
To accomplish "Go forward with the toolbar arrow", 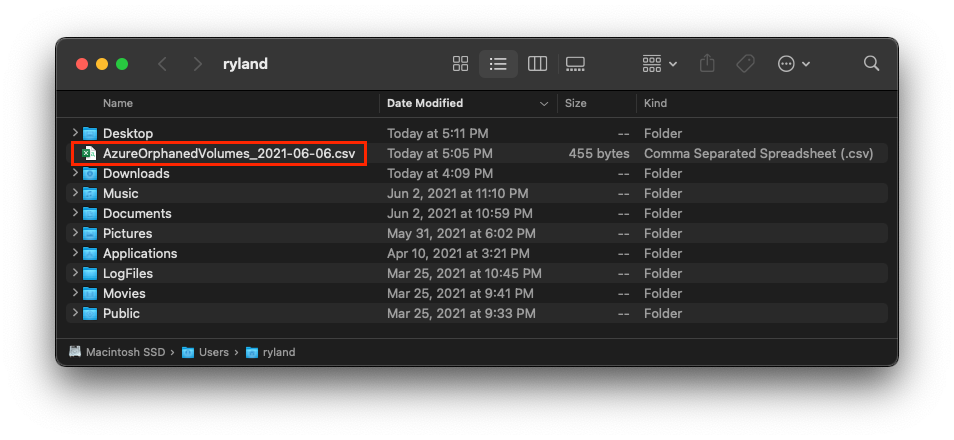I will click(x=198, y=64).
